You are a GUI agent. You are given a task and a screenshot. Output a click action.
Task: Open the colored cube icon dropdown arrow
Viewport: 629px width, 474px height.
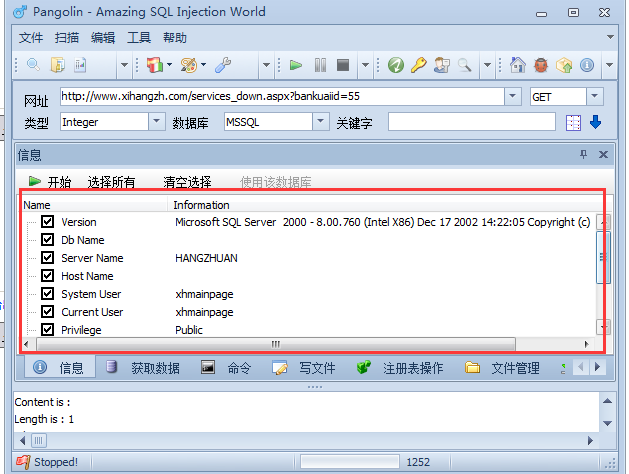169,64
